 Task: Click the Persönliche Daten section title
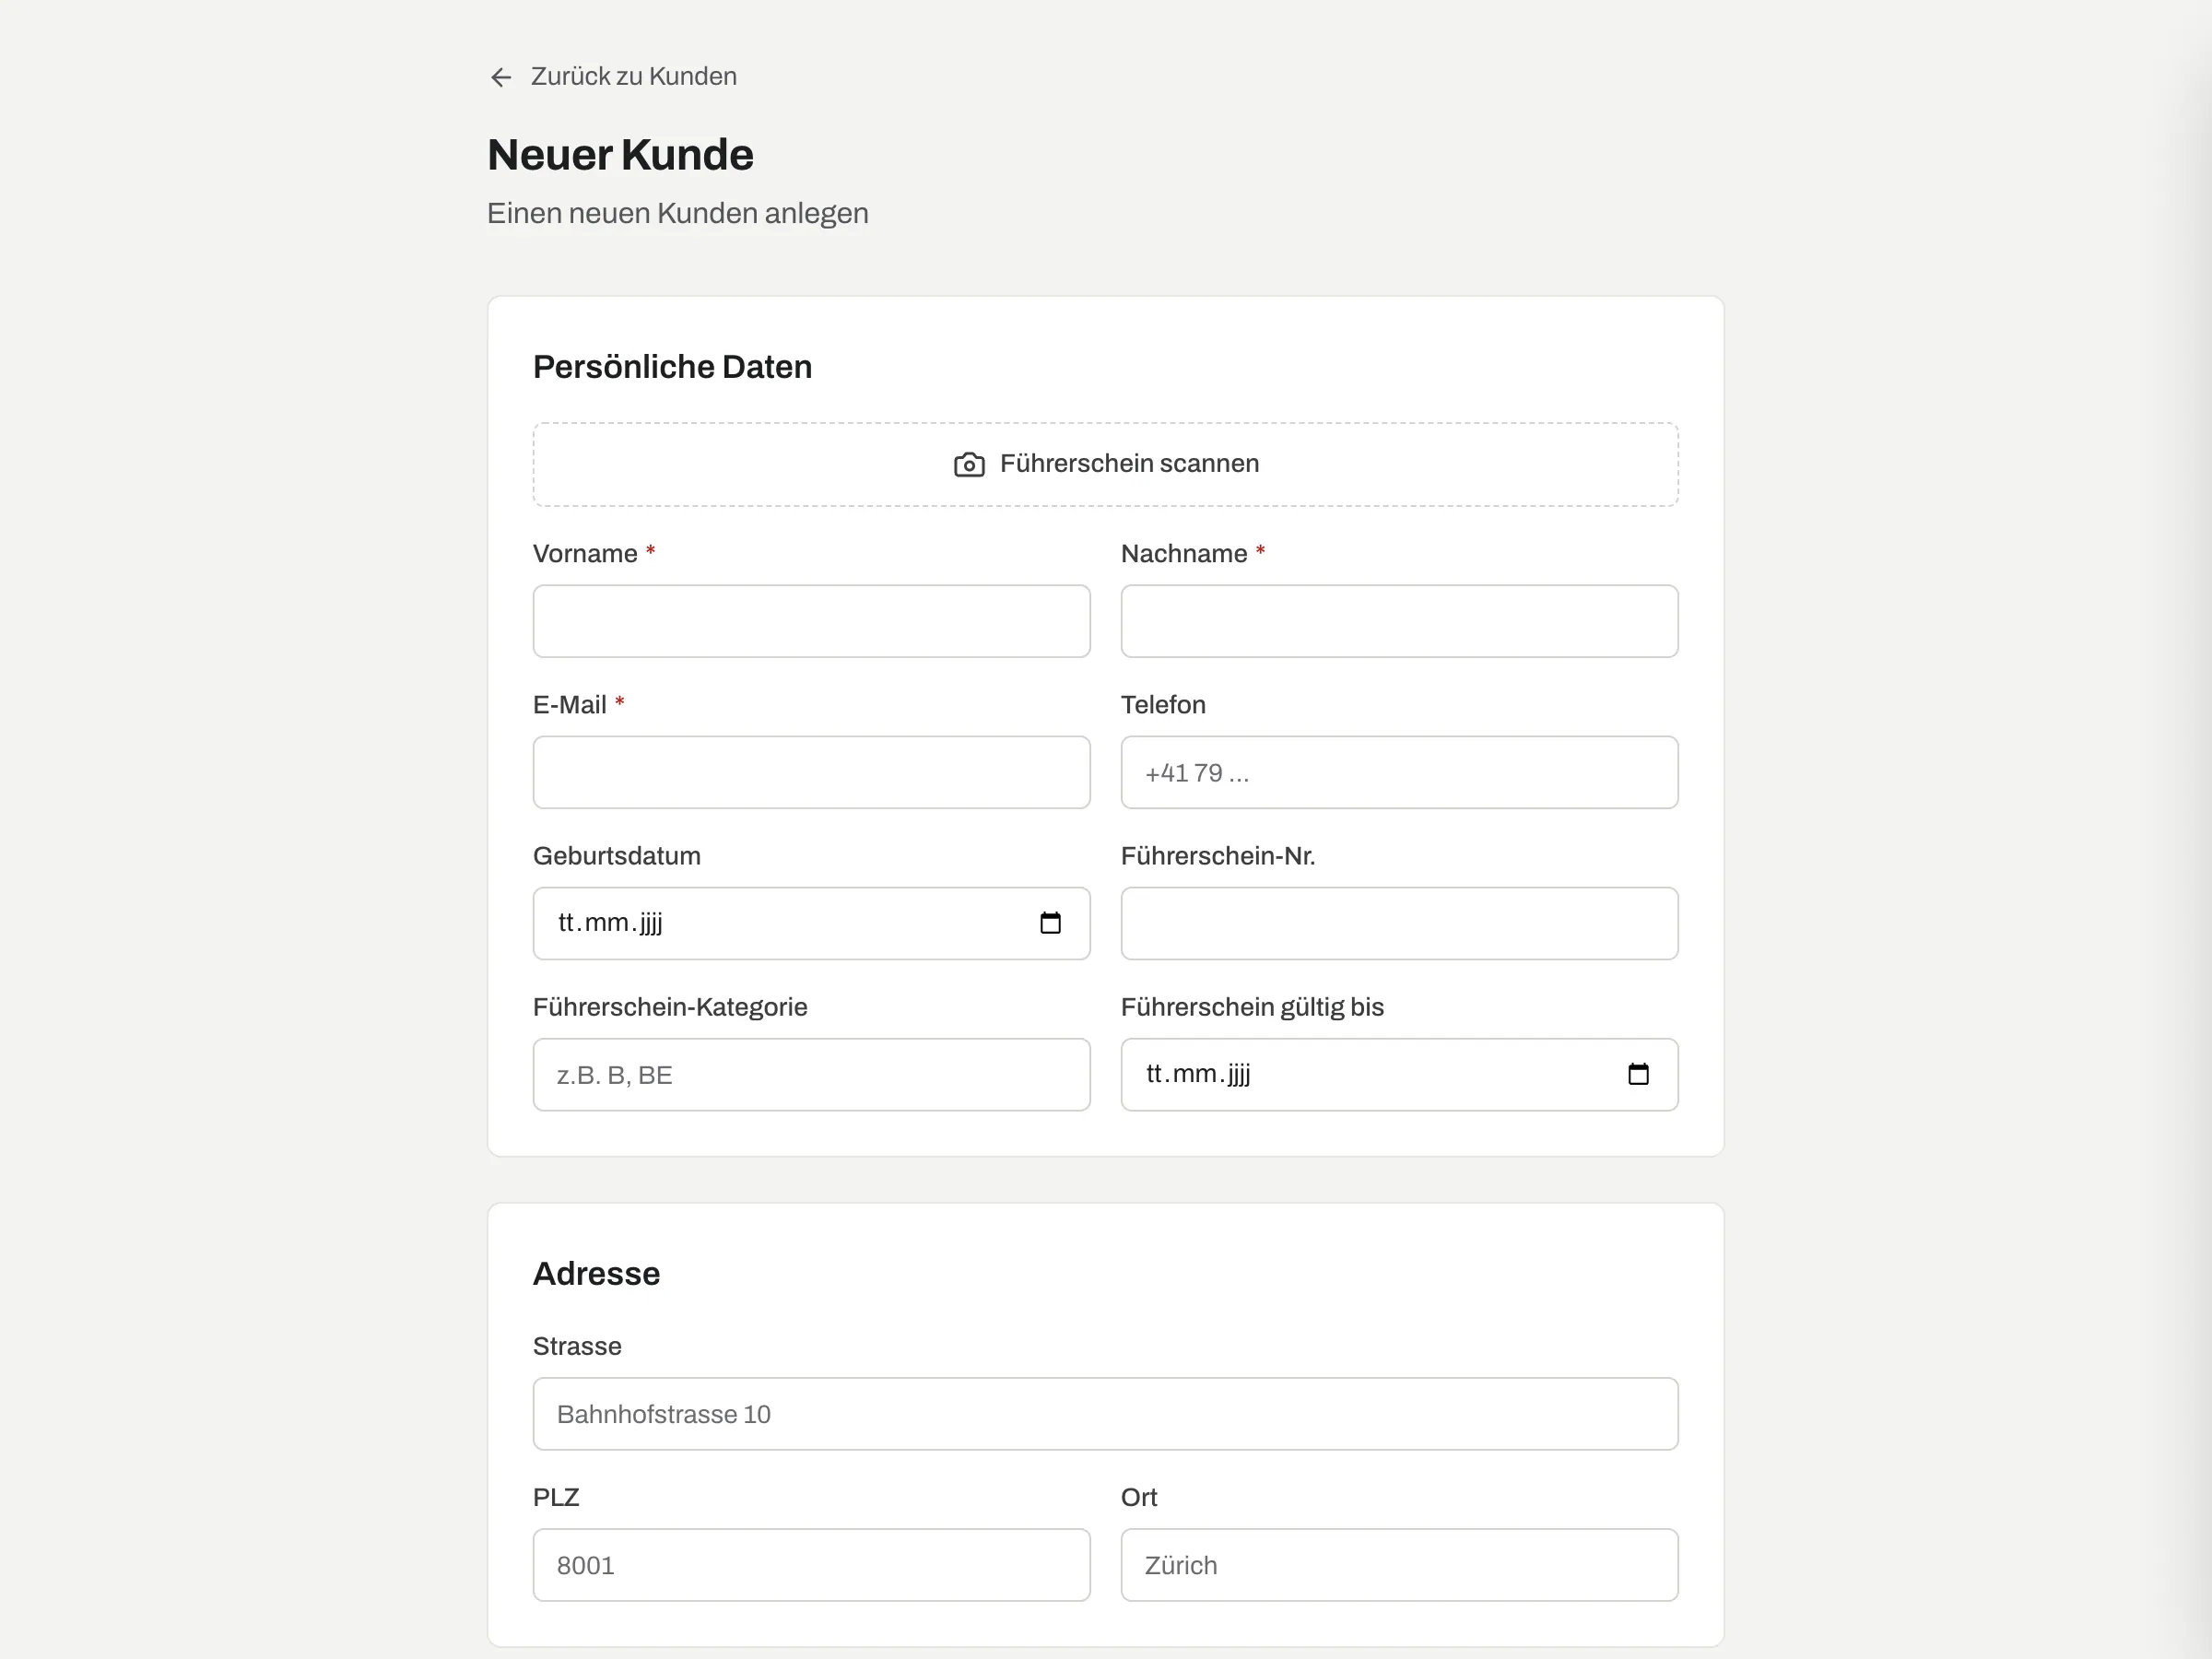pos(672,367)
